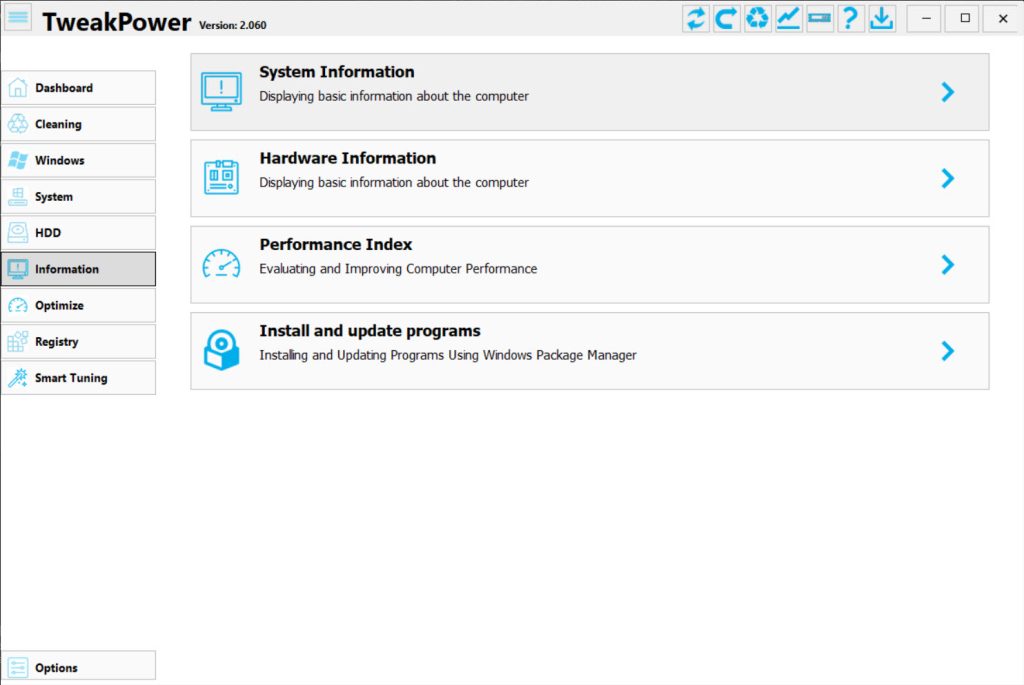Screen dimensions: 1024x685
Task: Click the "Install and update programs" title text
Action: click(x=370, y=331)
